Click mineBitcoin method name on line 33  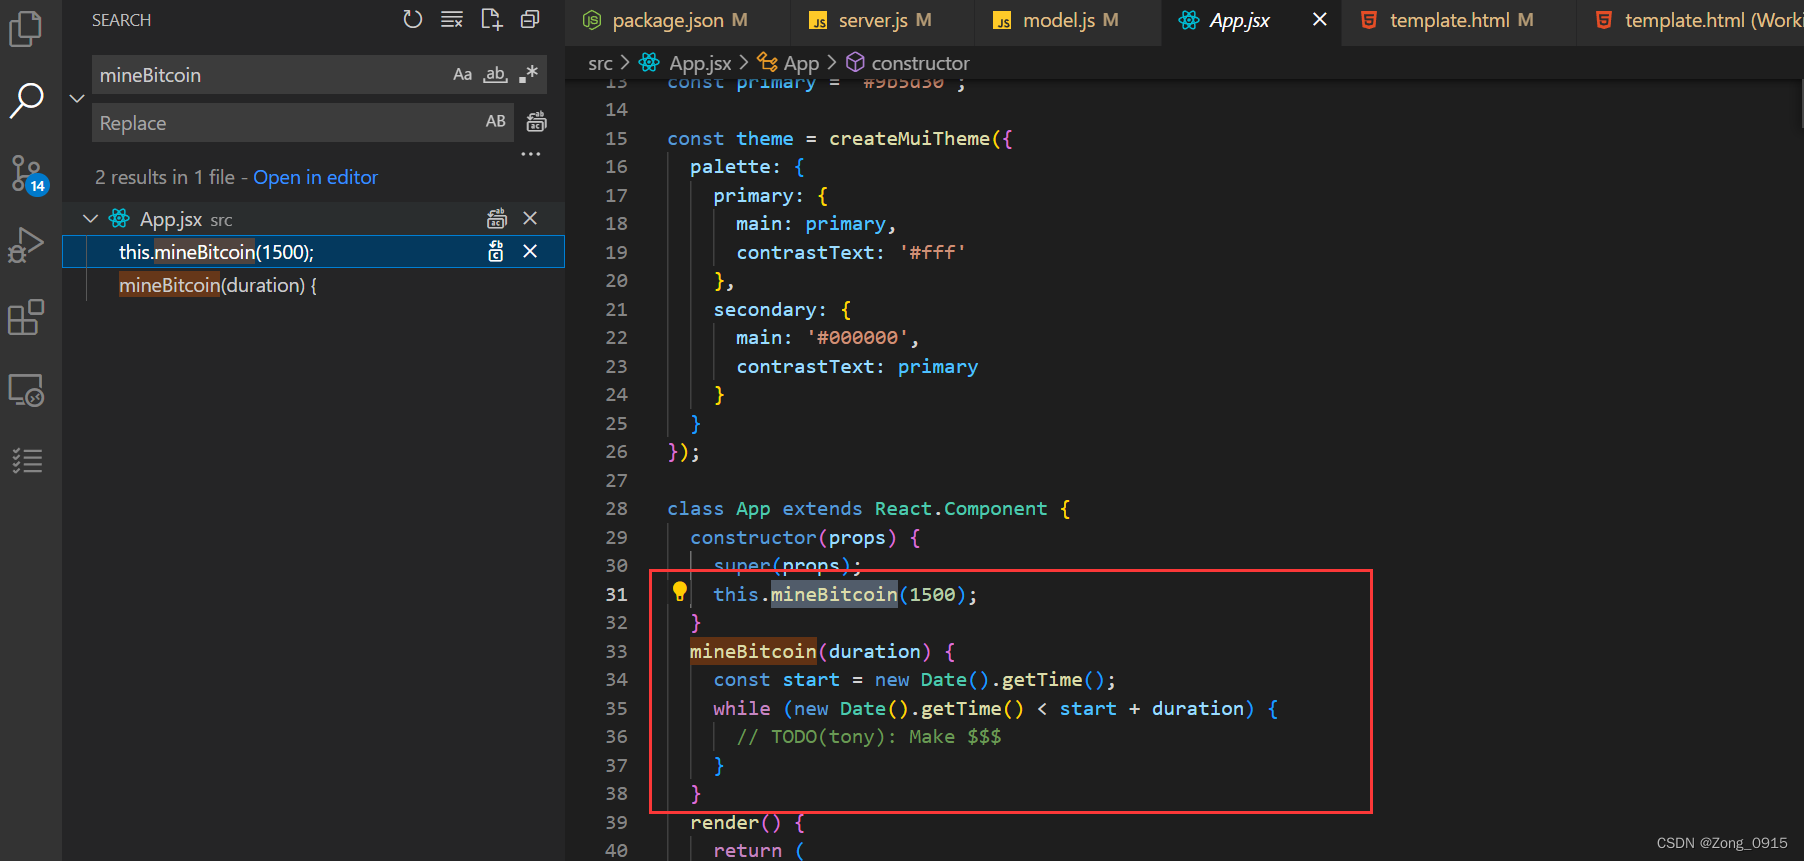(x=753, y=651)
